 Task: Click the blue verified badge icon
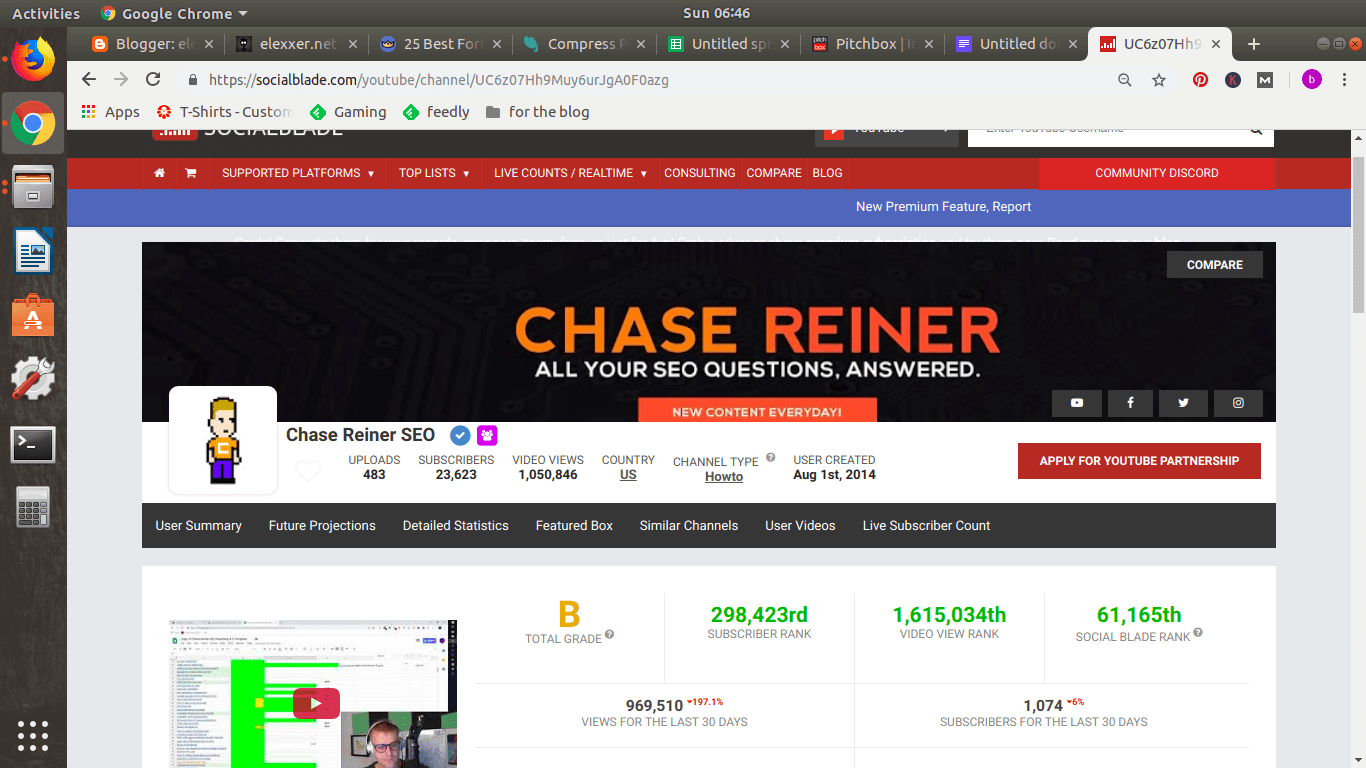click(460, 435)
